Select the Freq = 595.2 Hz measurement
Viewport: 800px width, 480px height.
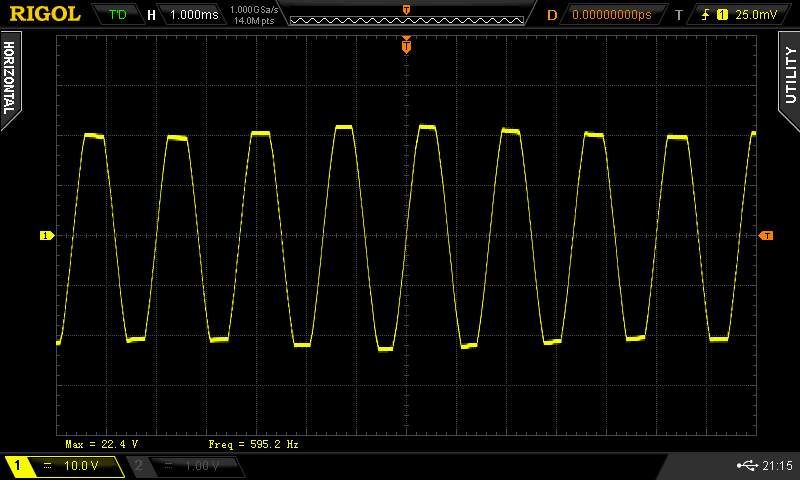click(x=253, y=443)
